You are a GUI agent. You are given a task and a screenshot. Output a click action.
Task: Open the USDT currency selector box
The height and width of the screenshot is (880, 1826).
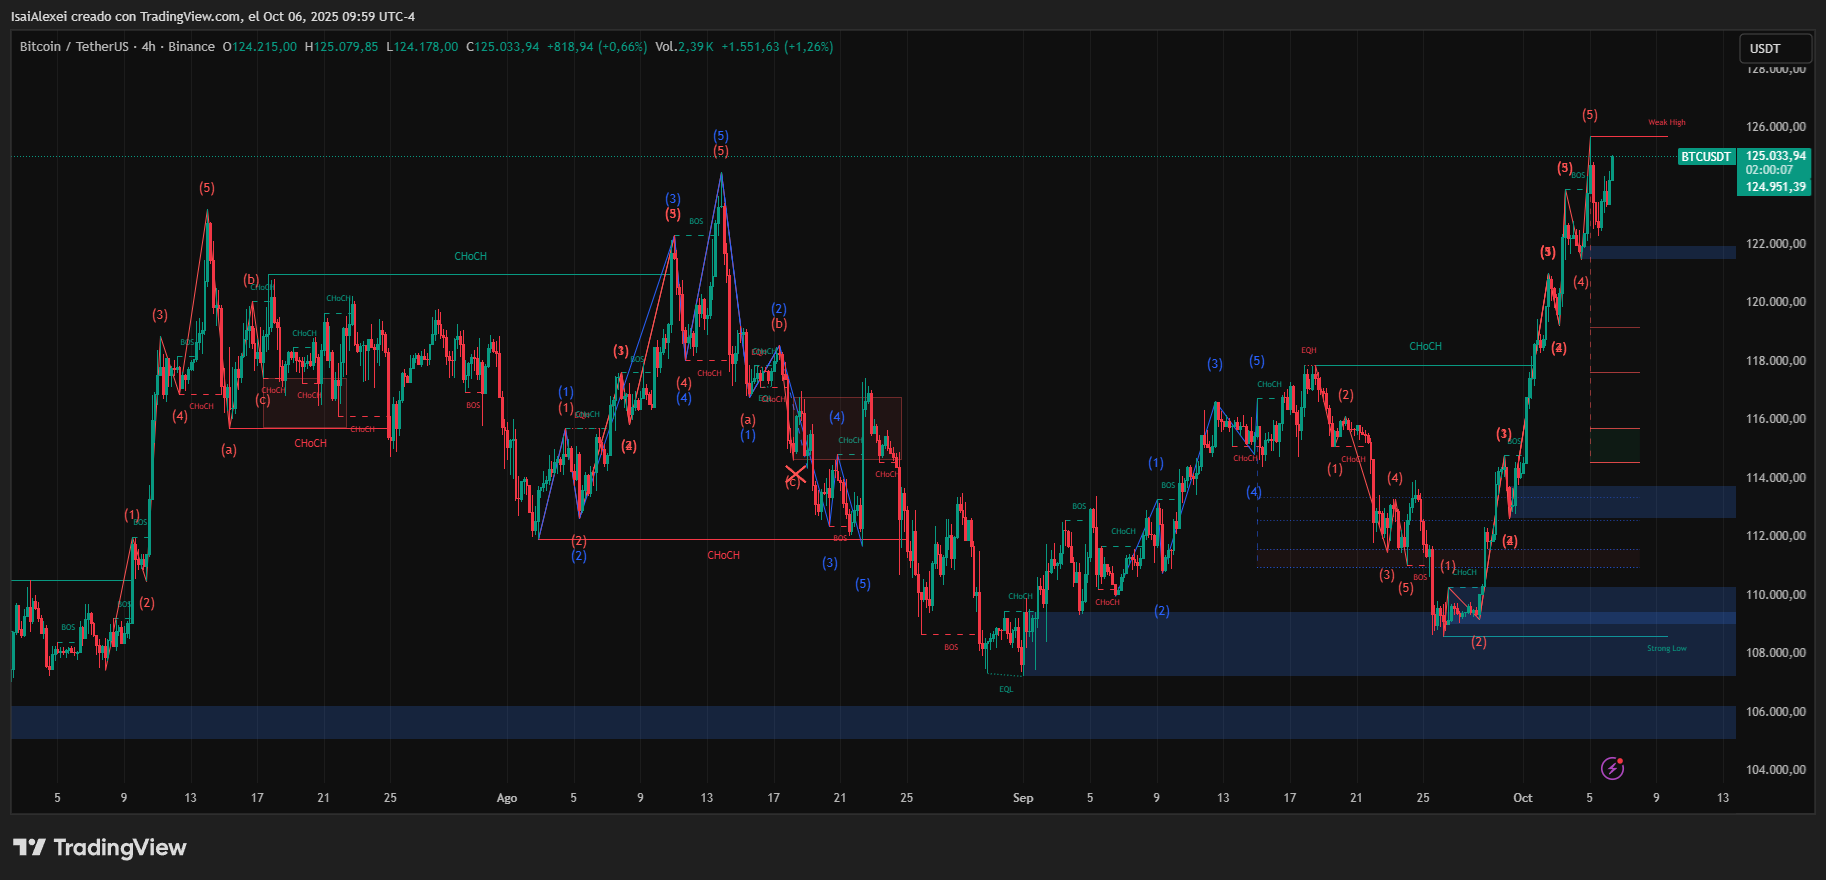1775,48
